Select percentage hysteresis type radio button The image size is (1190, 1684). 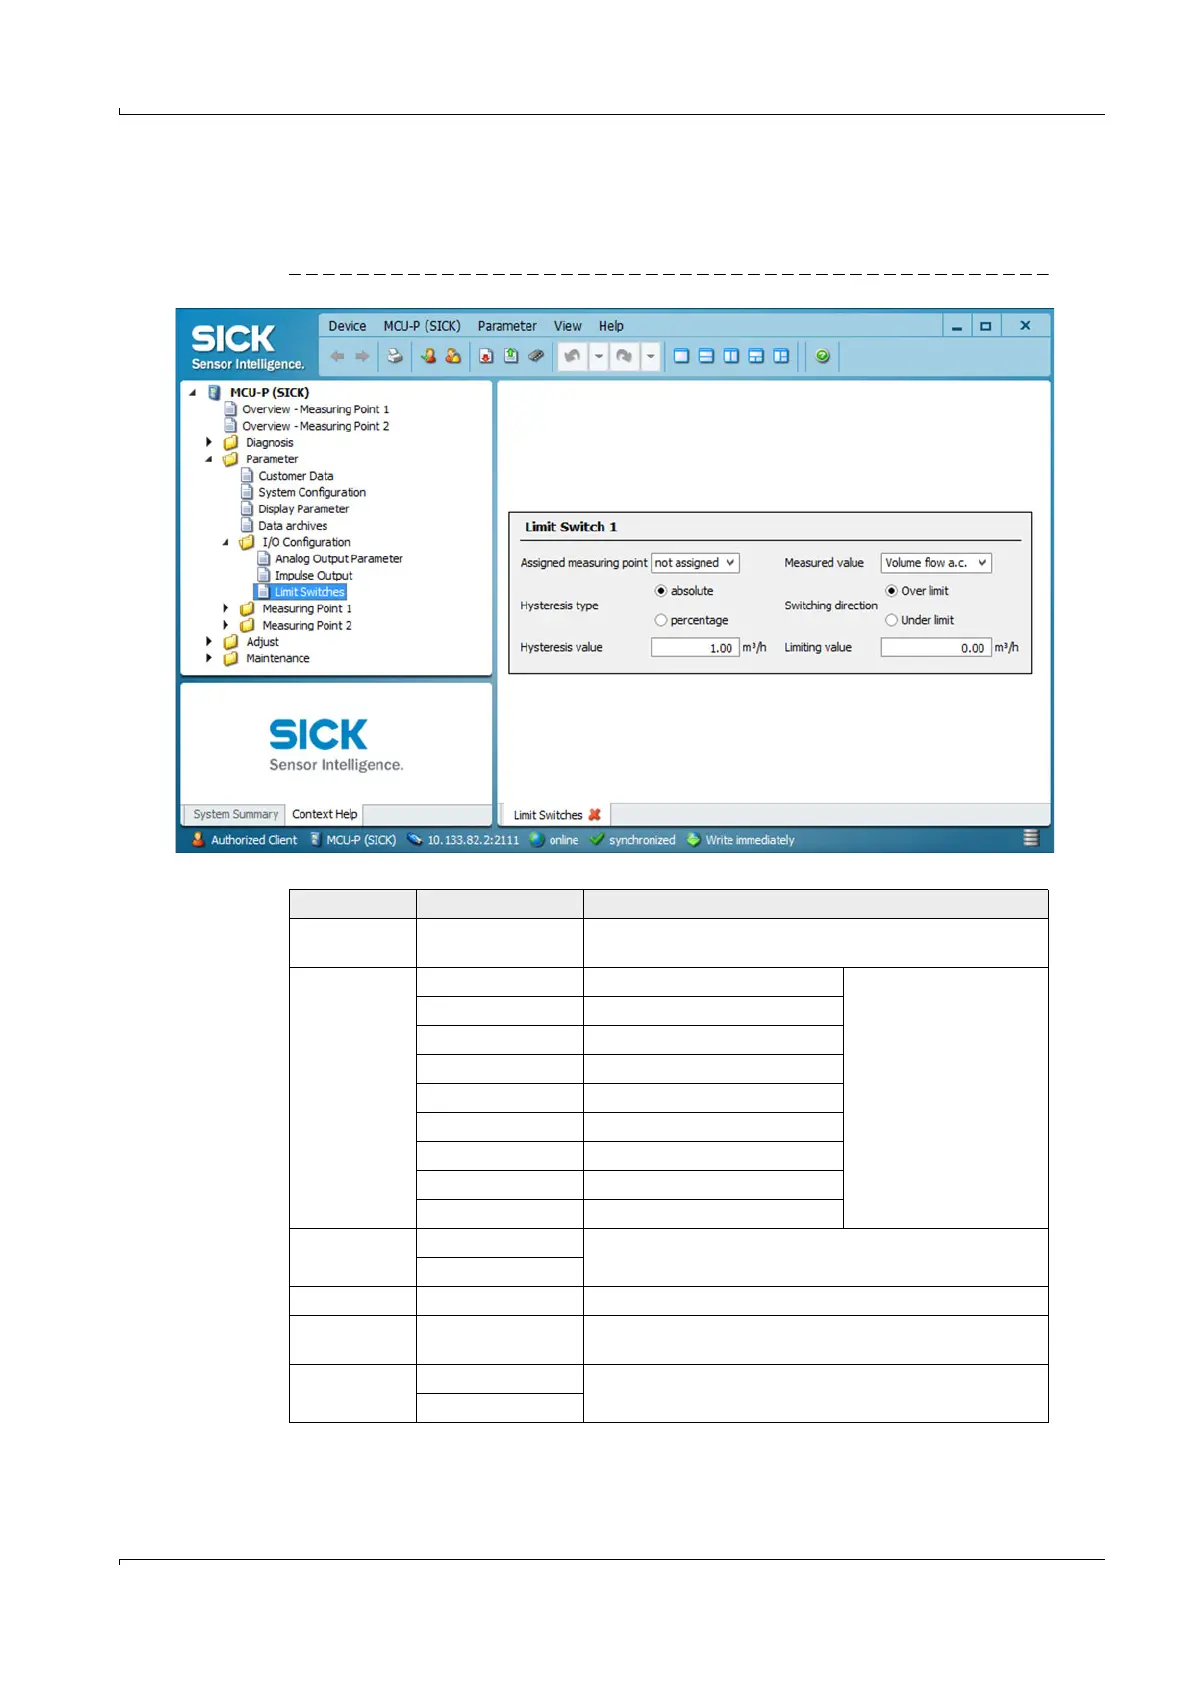click(x=661, y=620)
